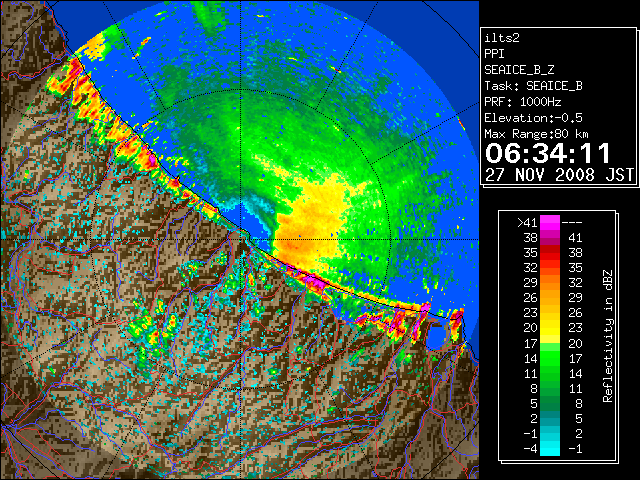
Task: Click the 'Task: SEAICE_B' line
Action: click(x=533, y=86)
